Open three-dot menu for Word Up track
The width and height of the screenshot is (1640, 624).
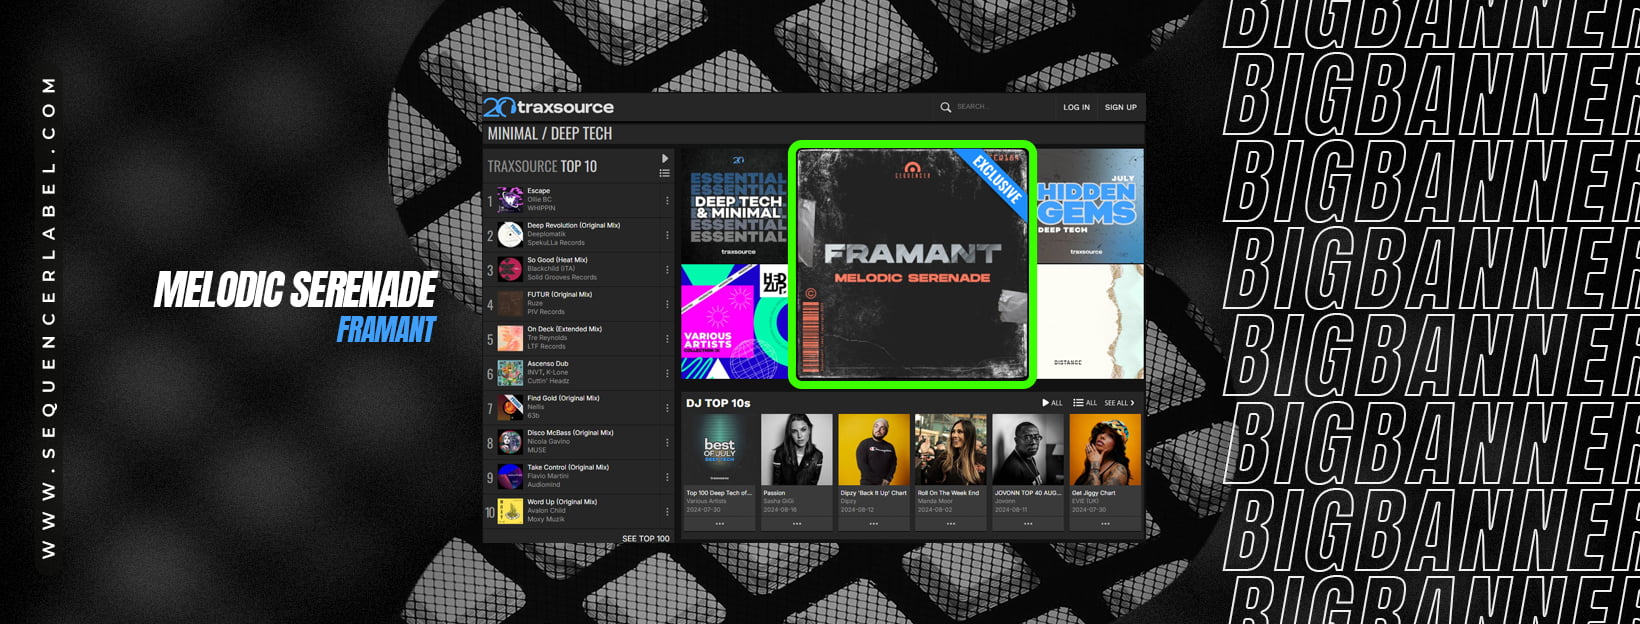click(x=667, y=511)
